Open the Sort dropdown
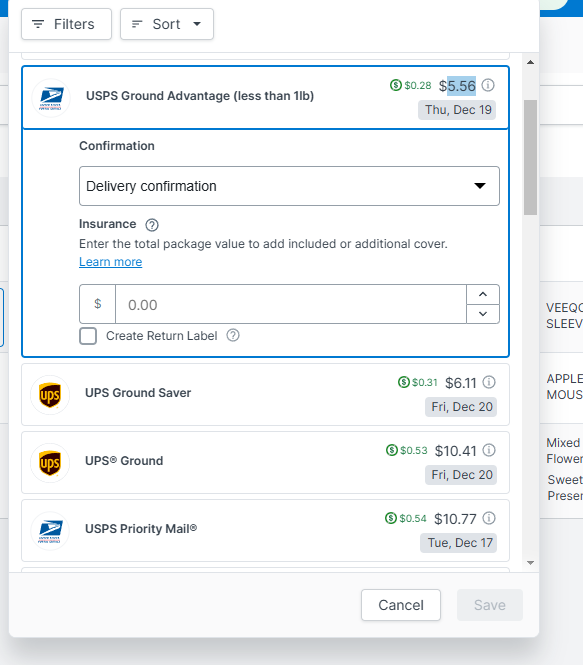 (167, 24)
